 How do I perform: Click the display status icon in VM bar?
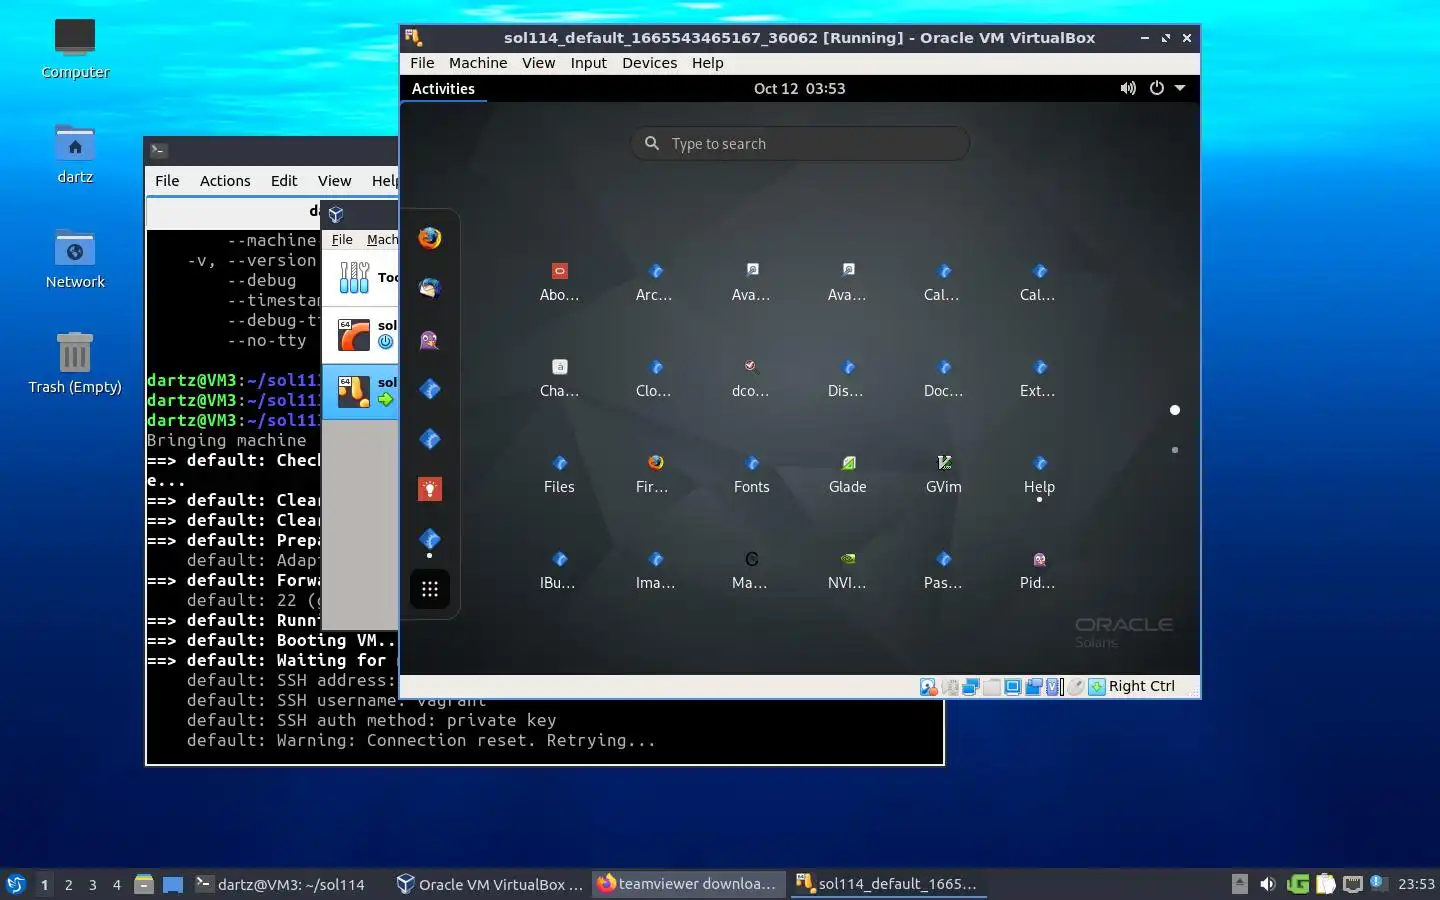(x=1013, y=687)
